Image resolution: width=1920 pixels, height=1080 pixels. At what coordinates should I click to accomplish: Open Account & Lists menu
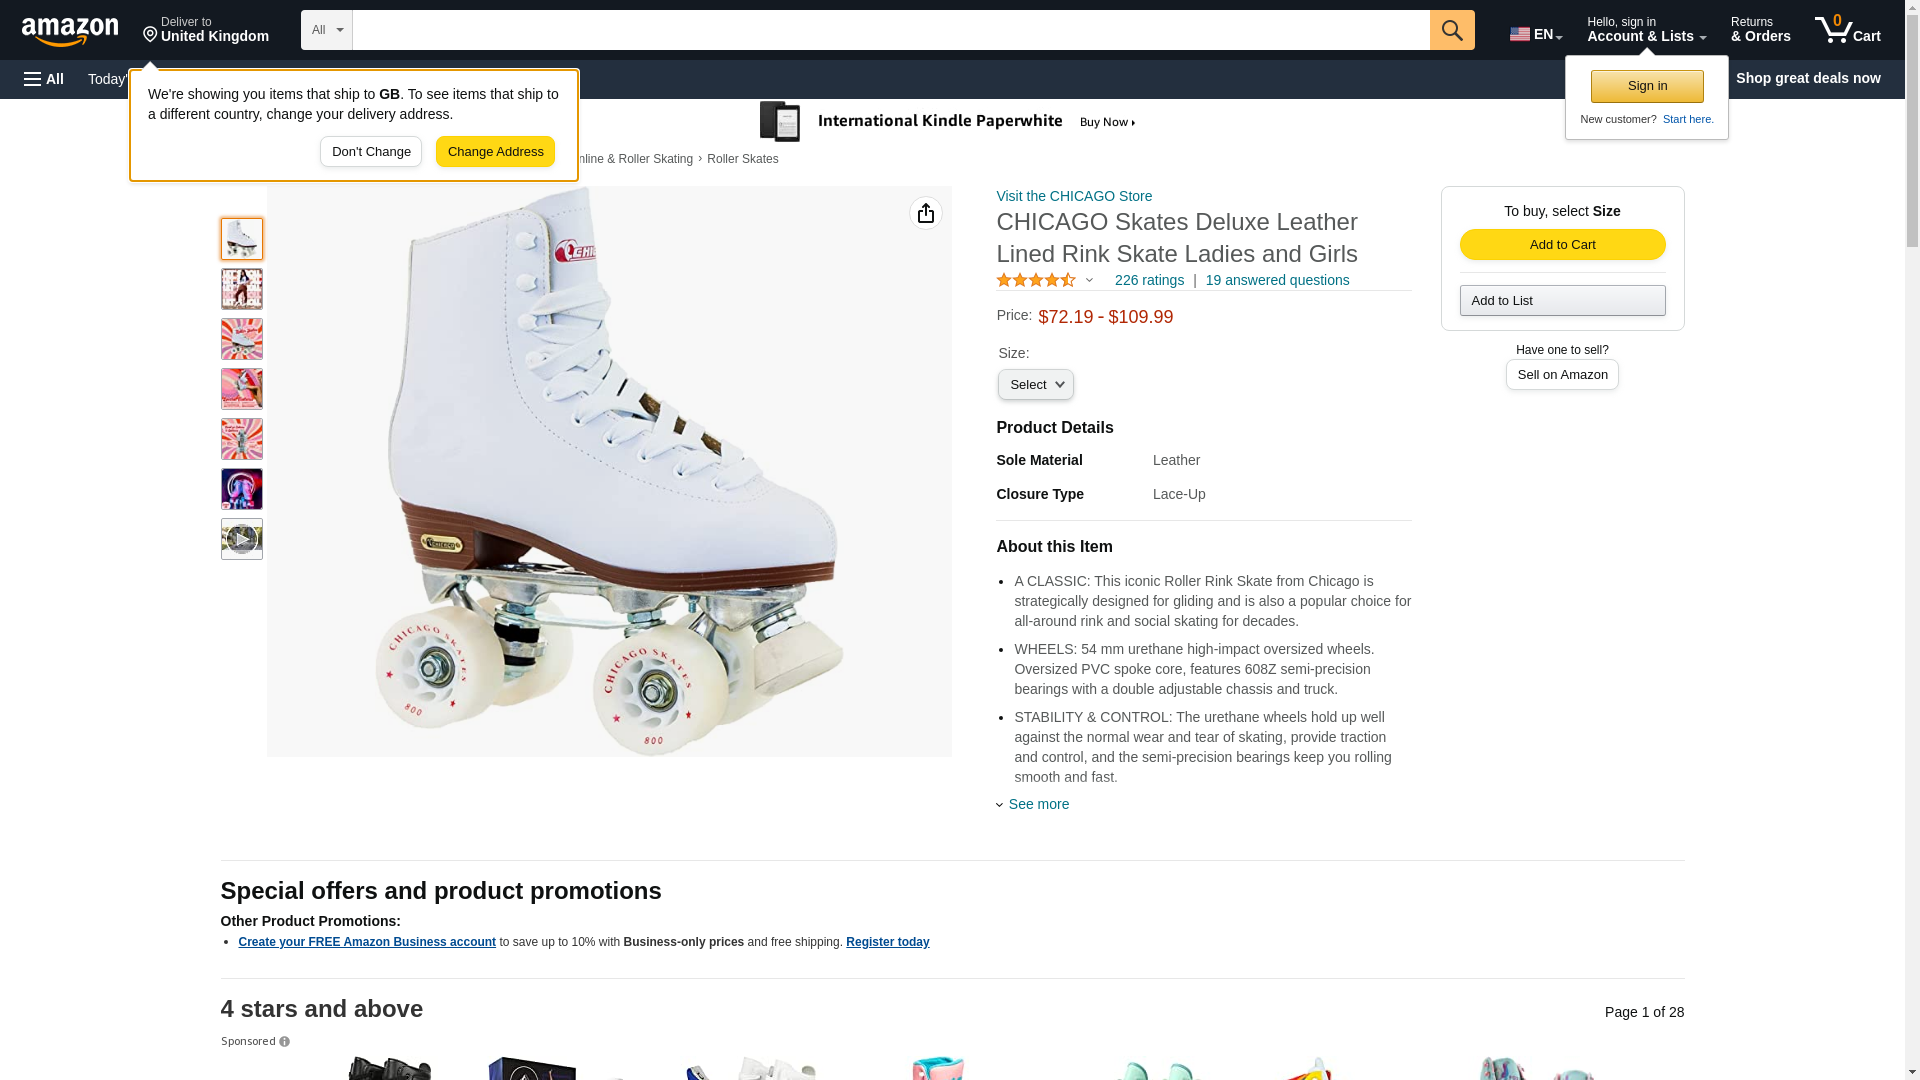coord(1646,30)
